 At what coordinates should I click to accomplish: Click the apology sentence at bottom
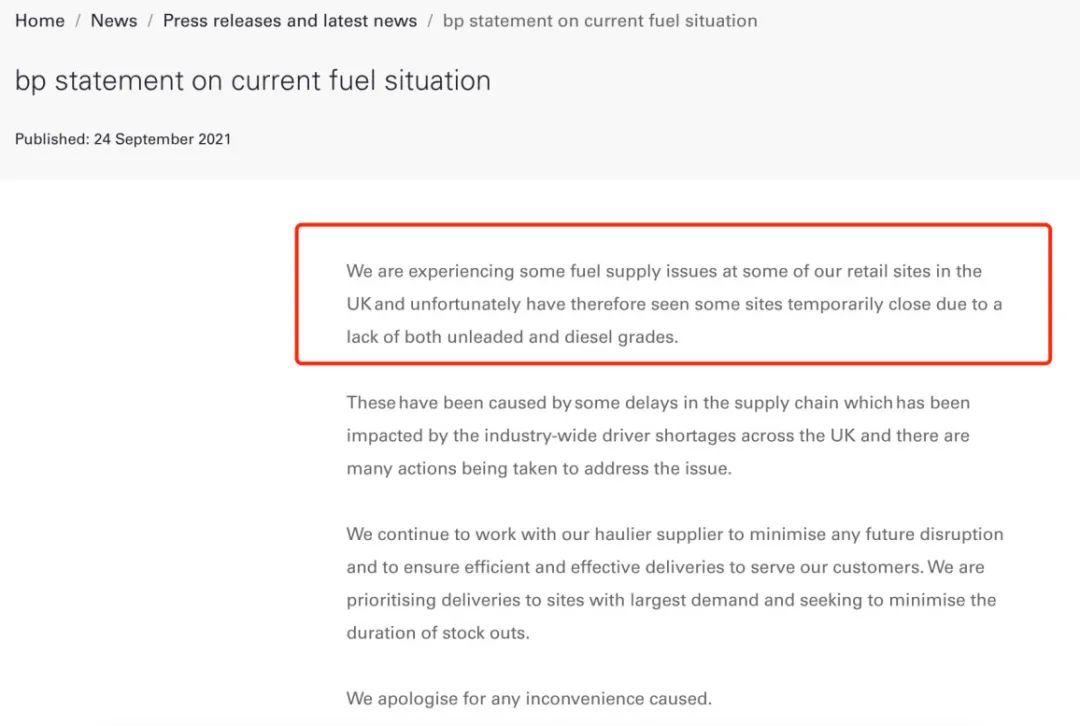pyautogui.click(x=529, y=698)
